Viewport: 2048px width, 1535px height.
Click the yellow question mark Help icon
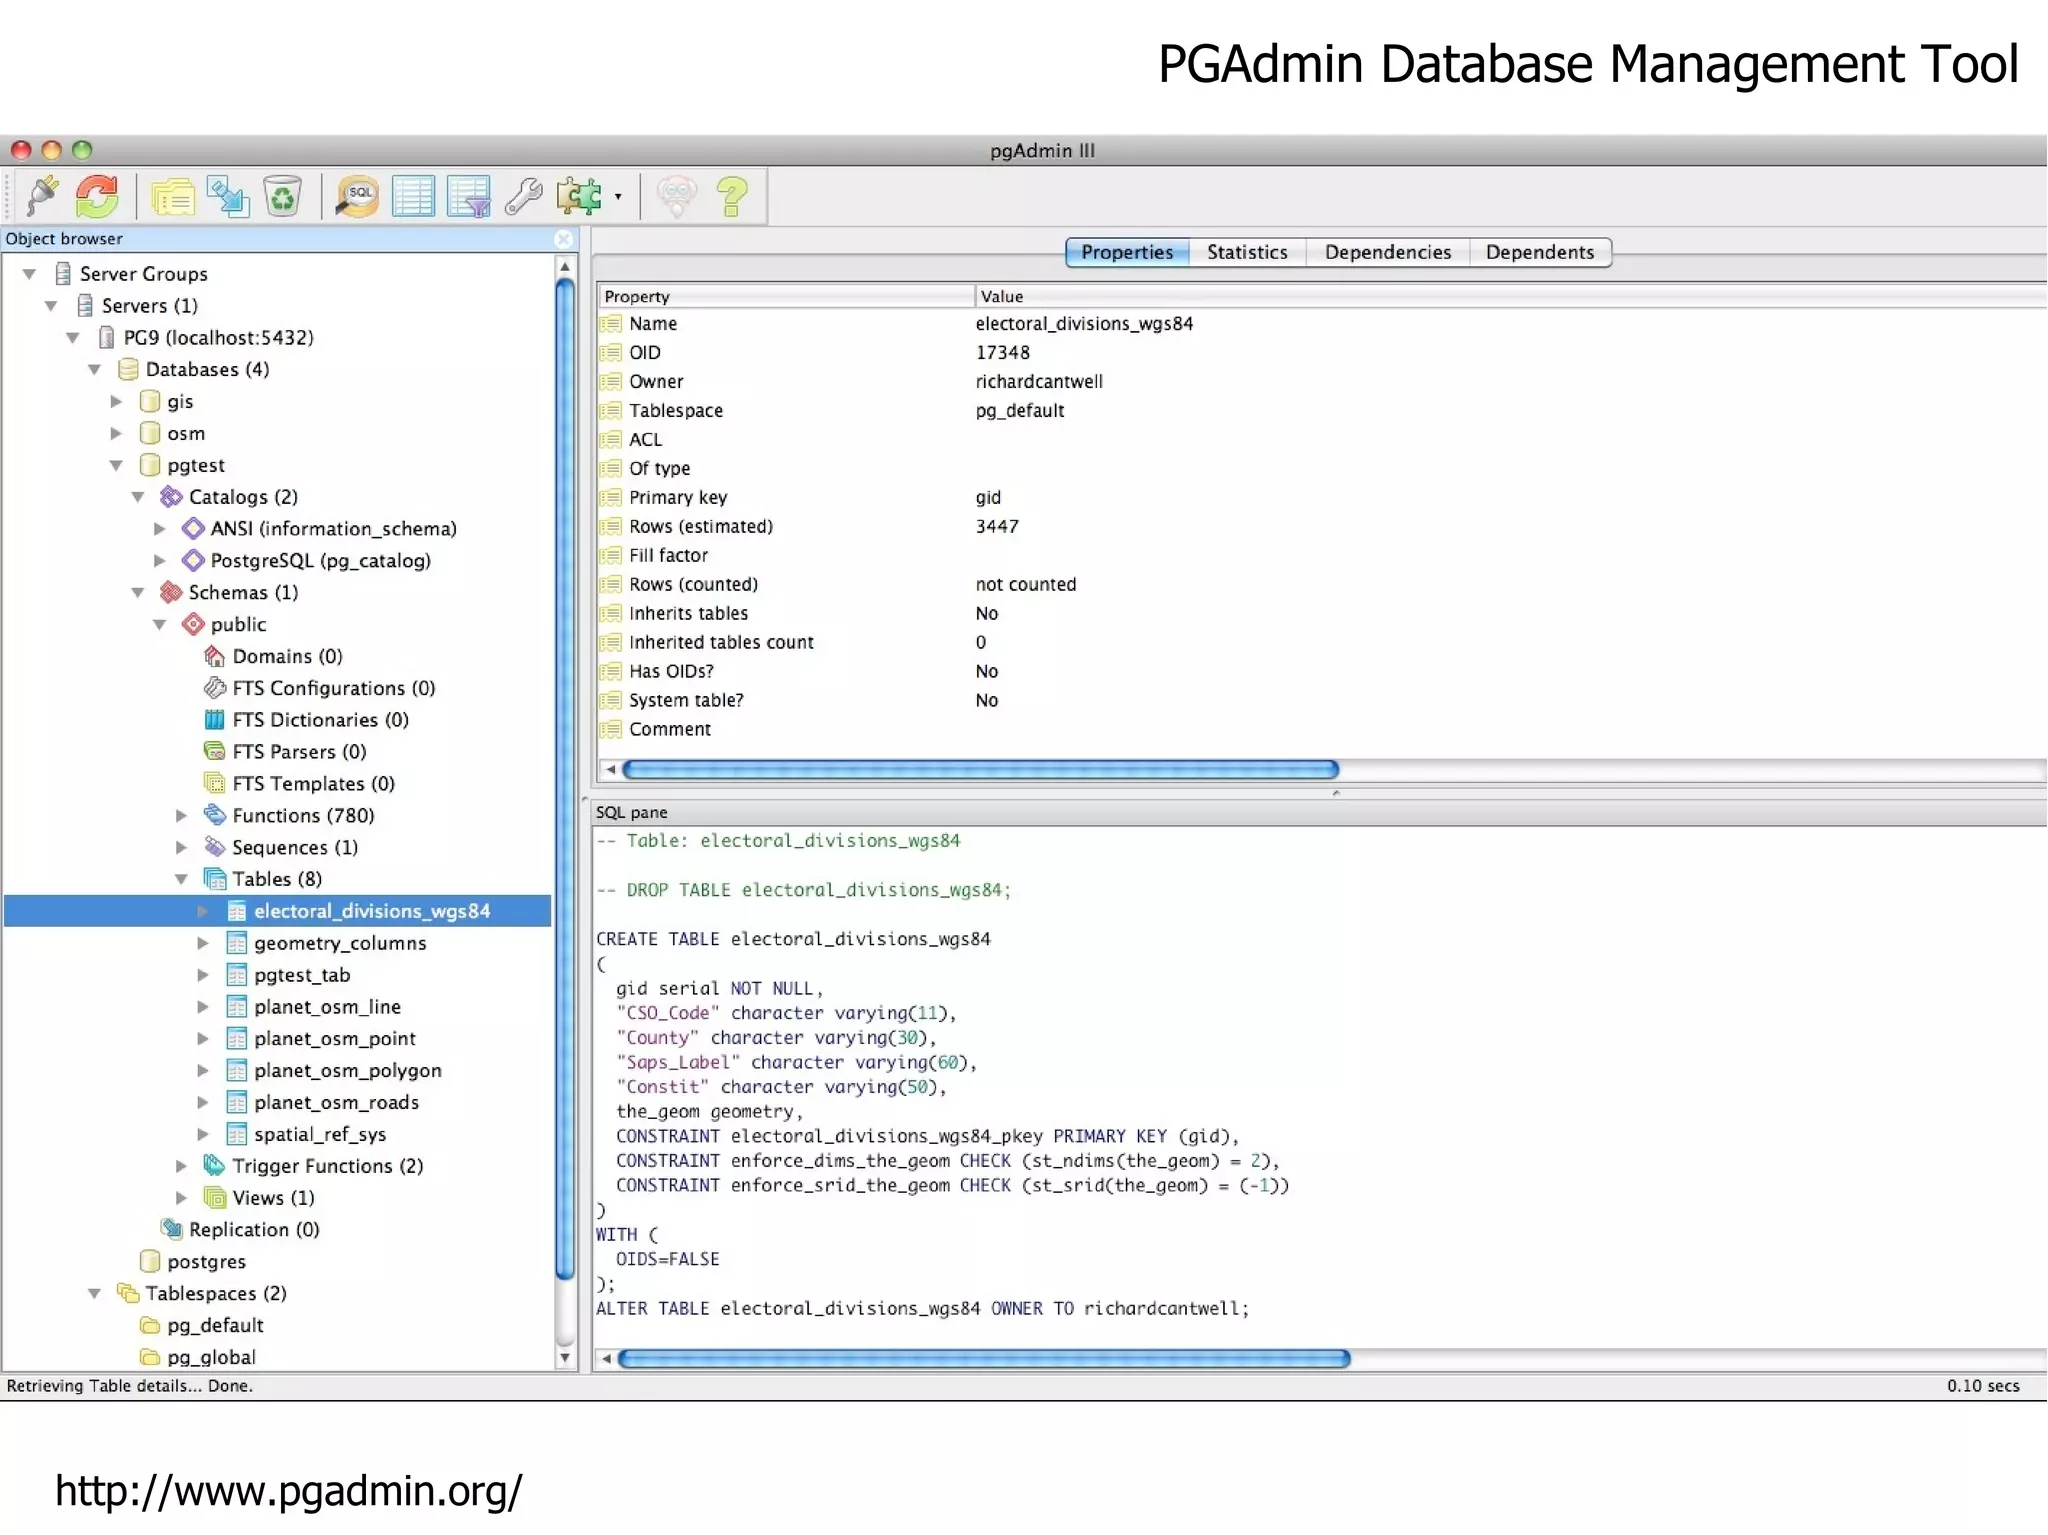click(733, 196)
